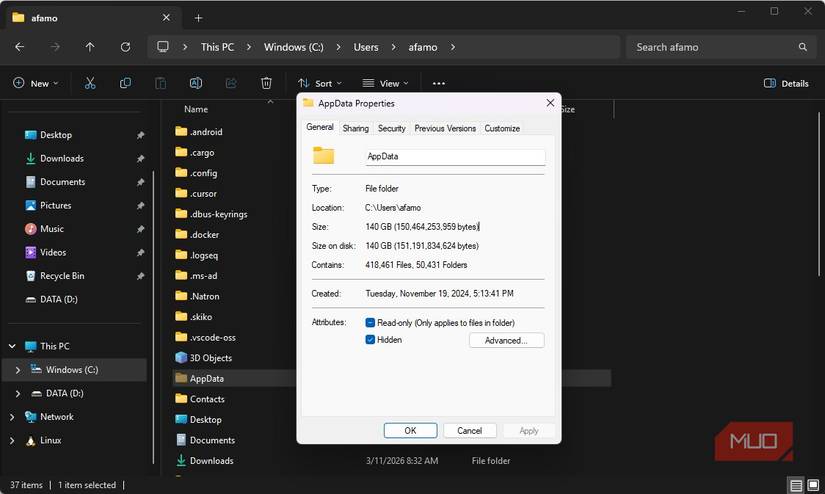Select the .docker folder
This screenshot has height=494, width=825.
pos(197,235)
